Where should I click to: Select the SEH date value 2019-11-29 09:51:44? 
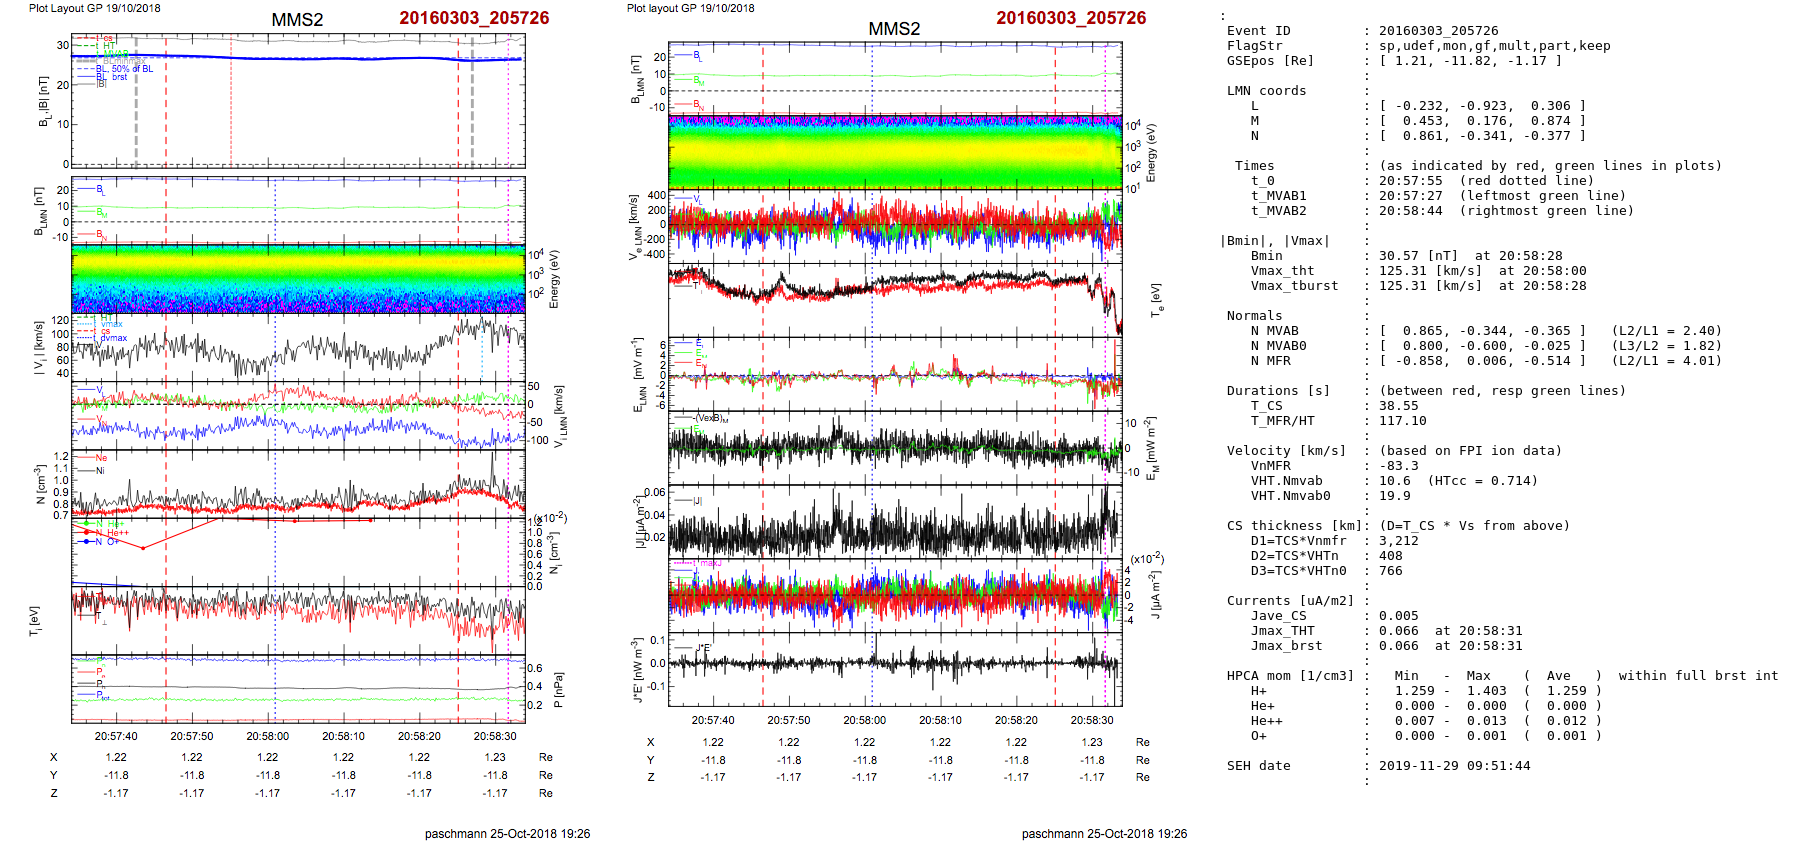tap(1454, 766)
